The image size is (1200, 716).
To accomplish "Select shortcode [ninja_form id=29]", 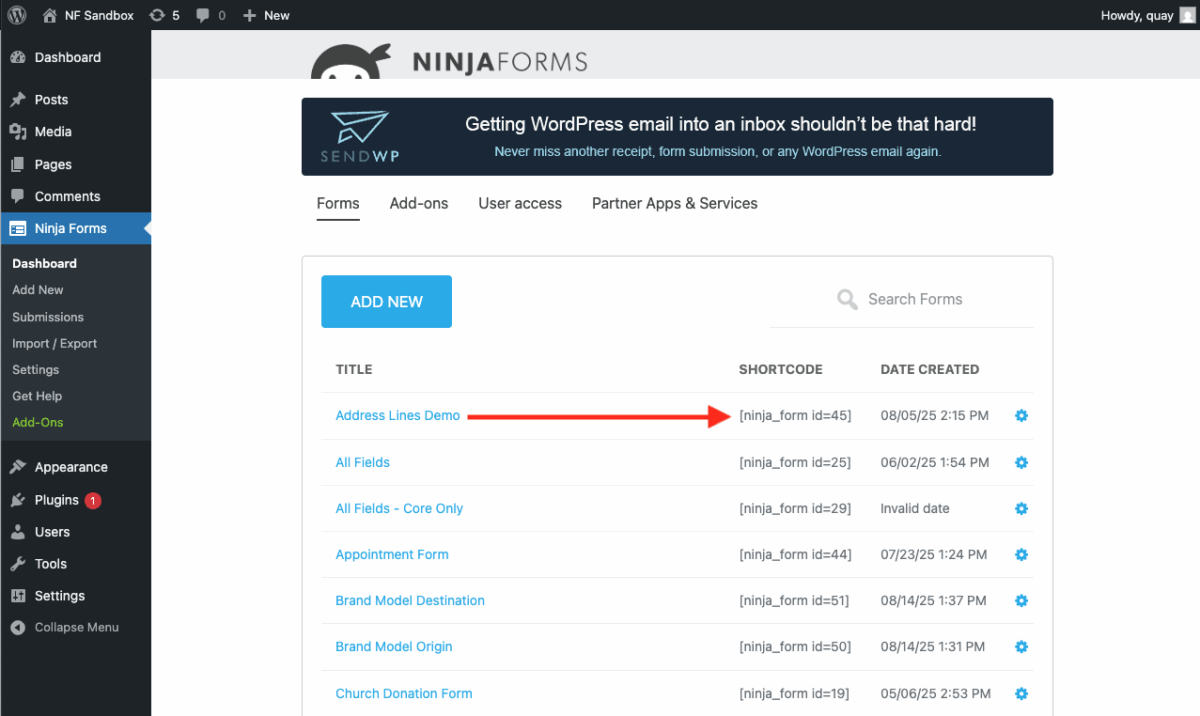I will pos(795,508).
